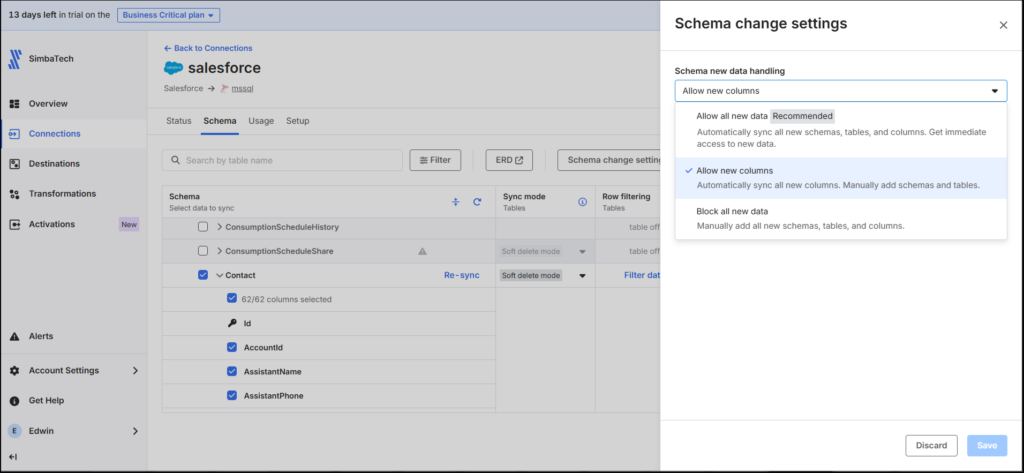Click the Get Help info icon

pyautogui.click(x=14, y=400)
